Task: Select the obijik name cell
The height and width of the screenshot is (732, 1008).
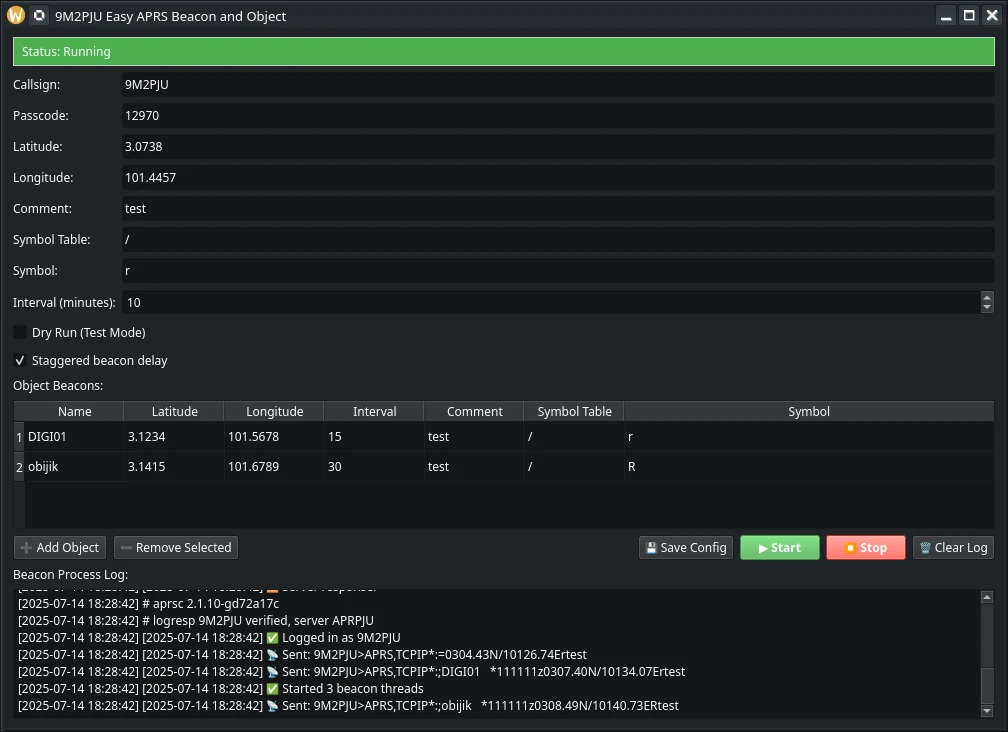Action: pos(75,467)
